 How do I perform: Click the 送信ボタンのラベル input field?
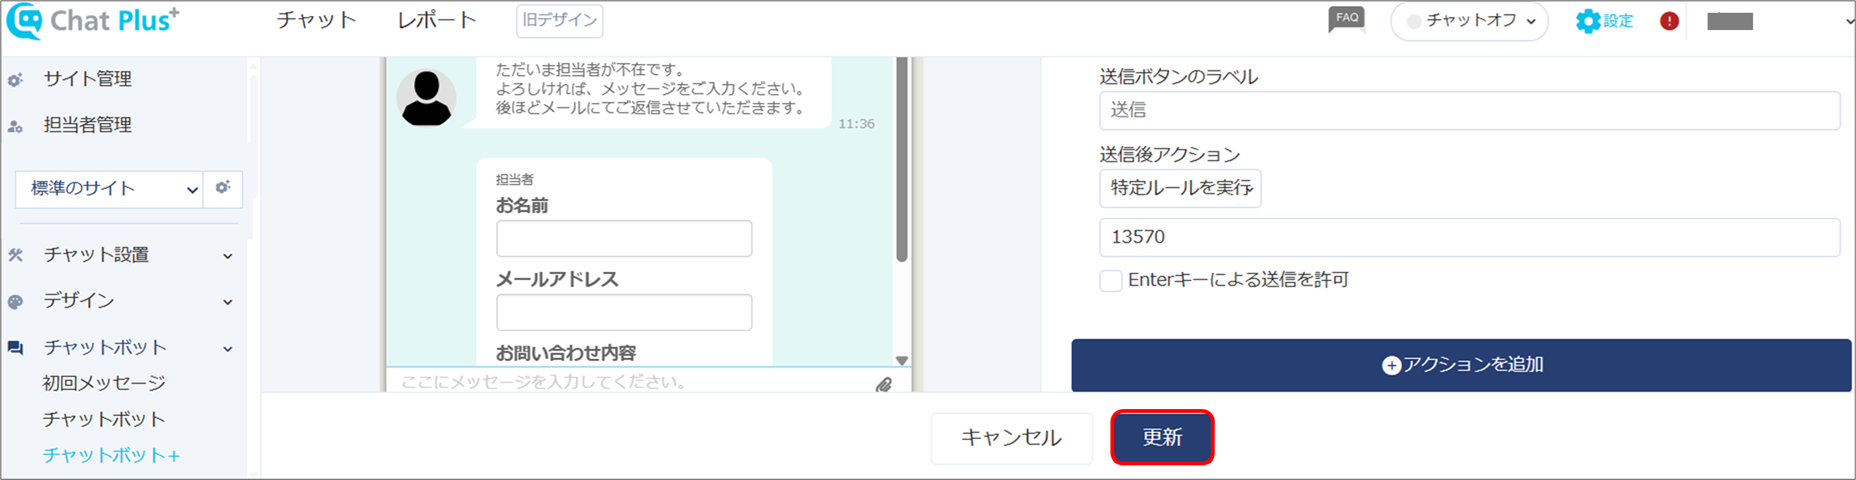click(x=1469, y=110)
